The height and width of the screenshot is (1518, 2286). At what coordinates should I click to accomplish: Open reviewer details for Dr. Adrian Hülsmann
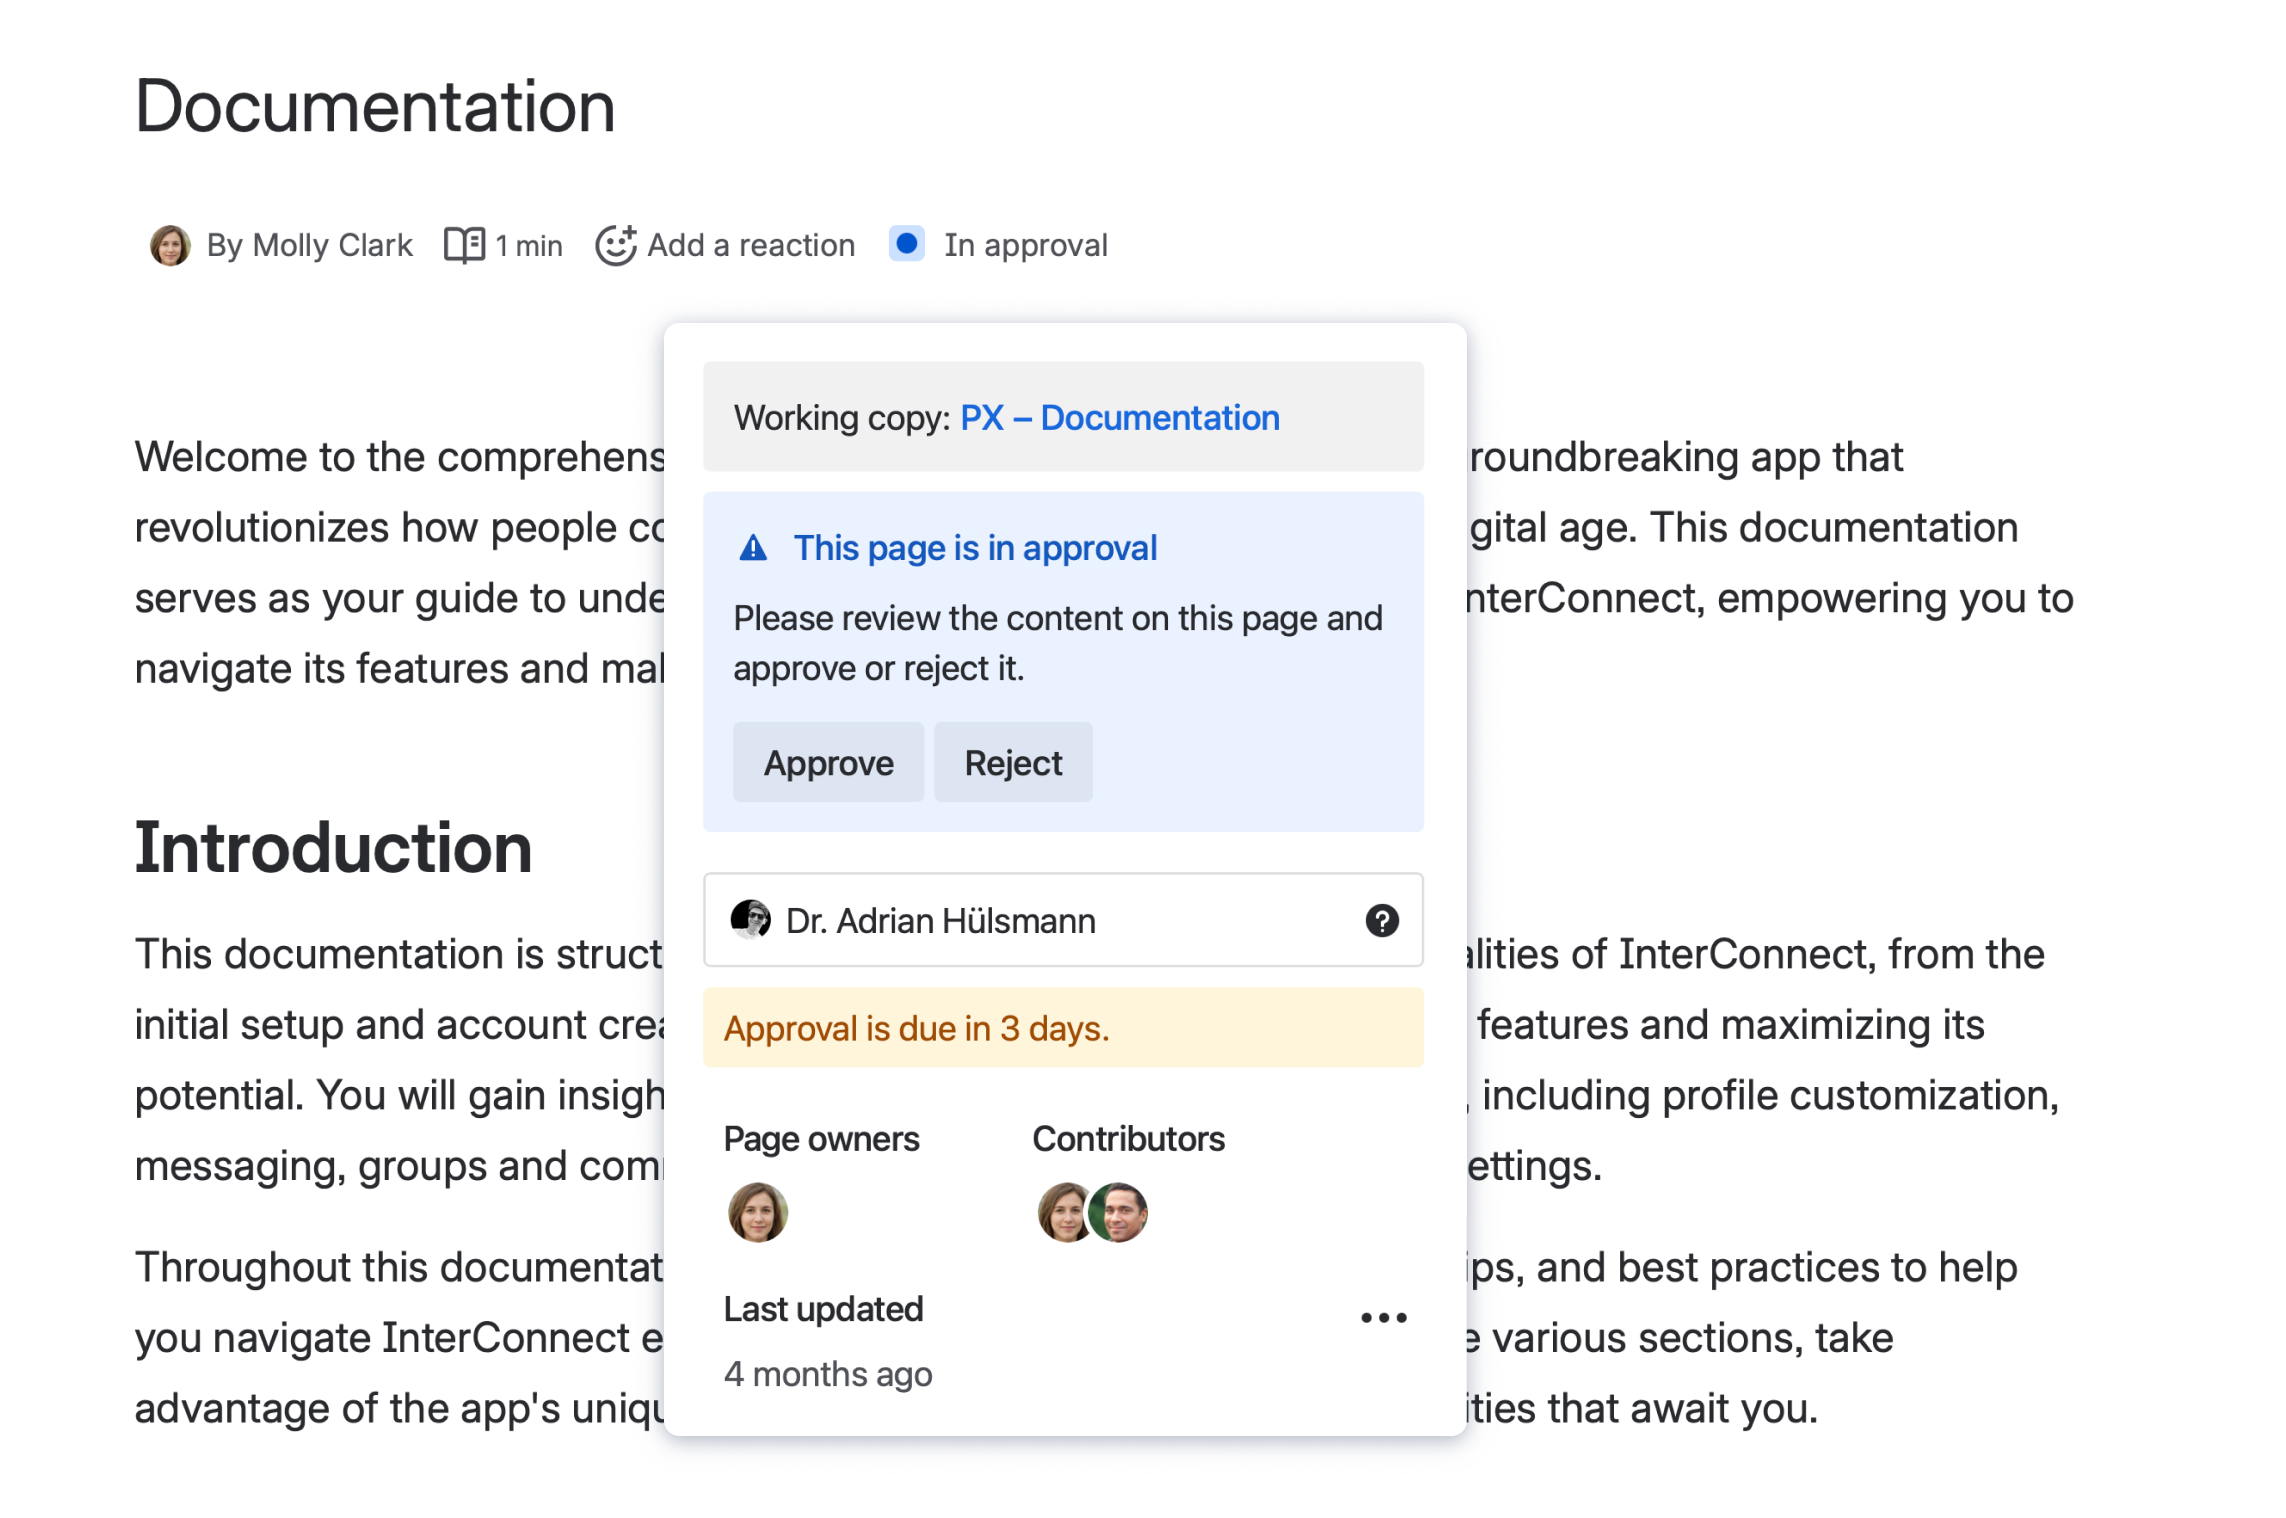pos(940,920)
